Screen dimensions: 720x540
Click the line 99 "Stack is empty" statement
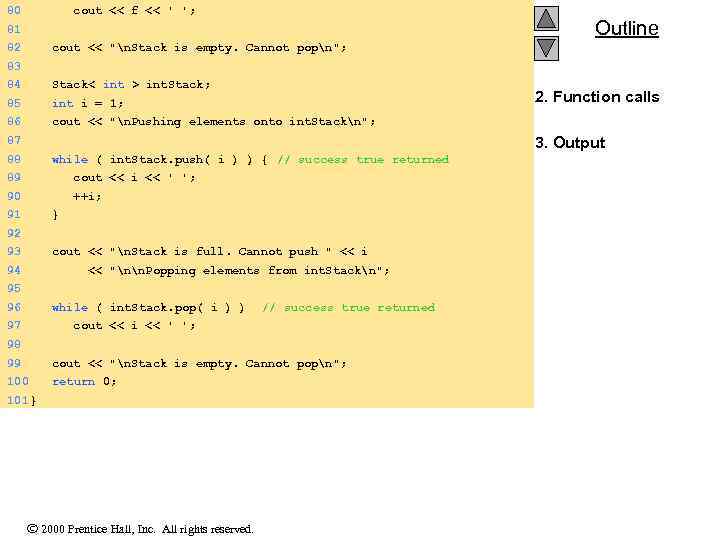click(199, 364)
